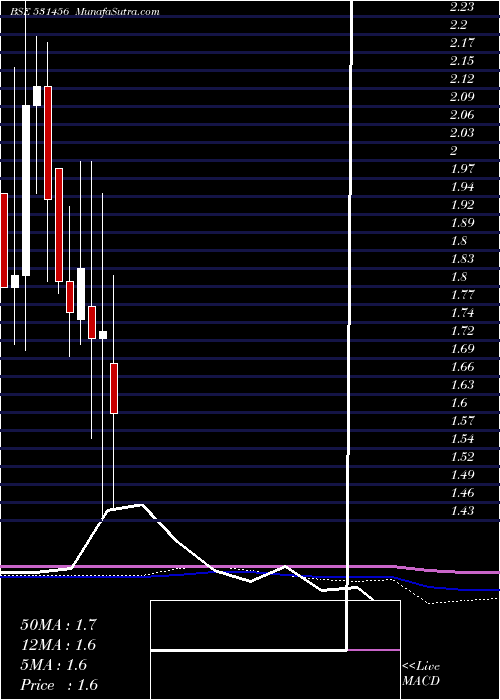Select the 2.17 price axis label

click(x=462, y=43)
